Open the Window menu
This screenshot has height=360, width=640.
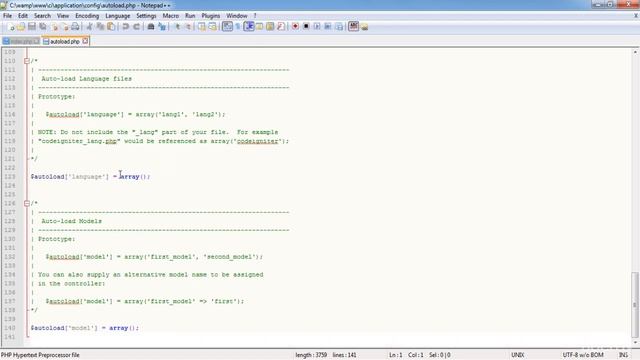click(x=237, y=16)
